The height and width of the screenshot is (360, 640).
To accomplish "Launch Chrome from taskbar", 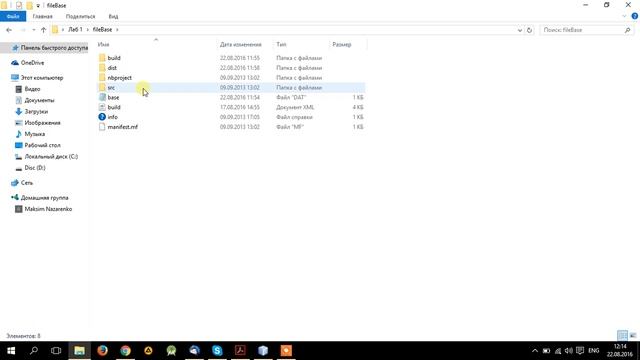I will pyautogui.click(x=125, y=351).
